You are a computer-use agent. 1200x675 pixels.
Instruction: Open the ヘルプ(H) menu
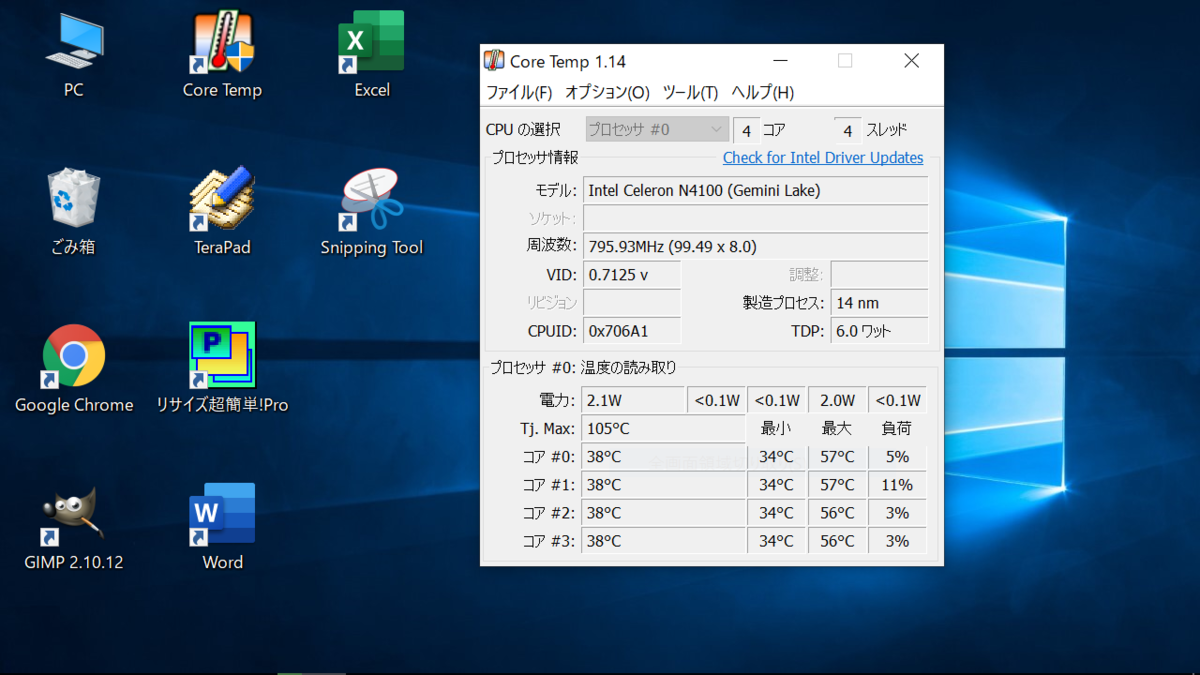tap(762, 93)
